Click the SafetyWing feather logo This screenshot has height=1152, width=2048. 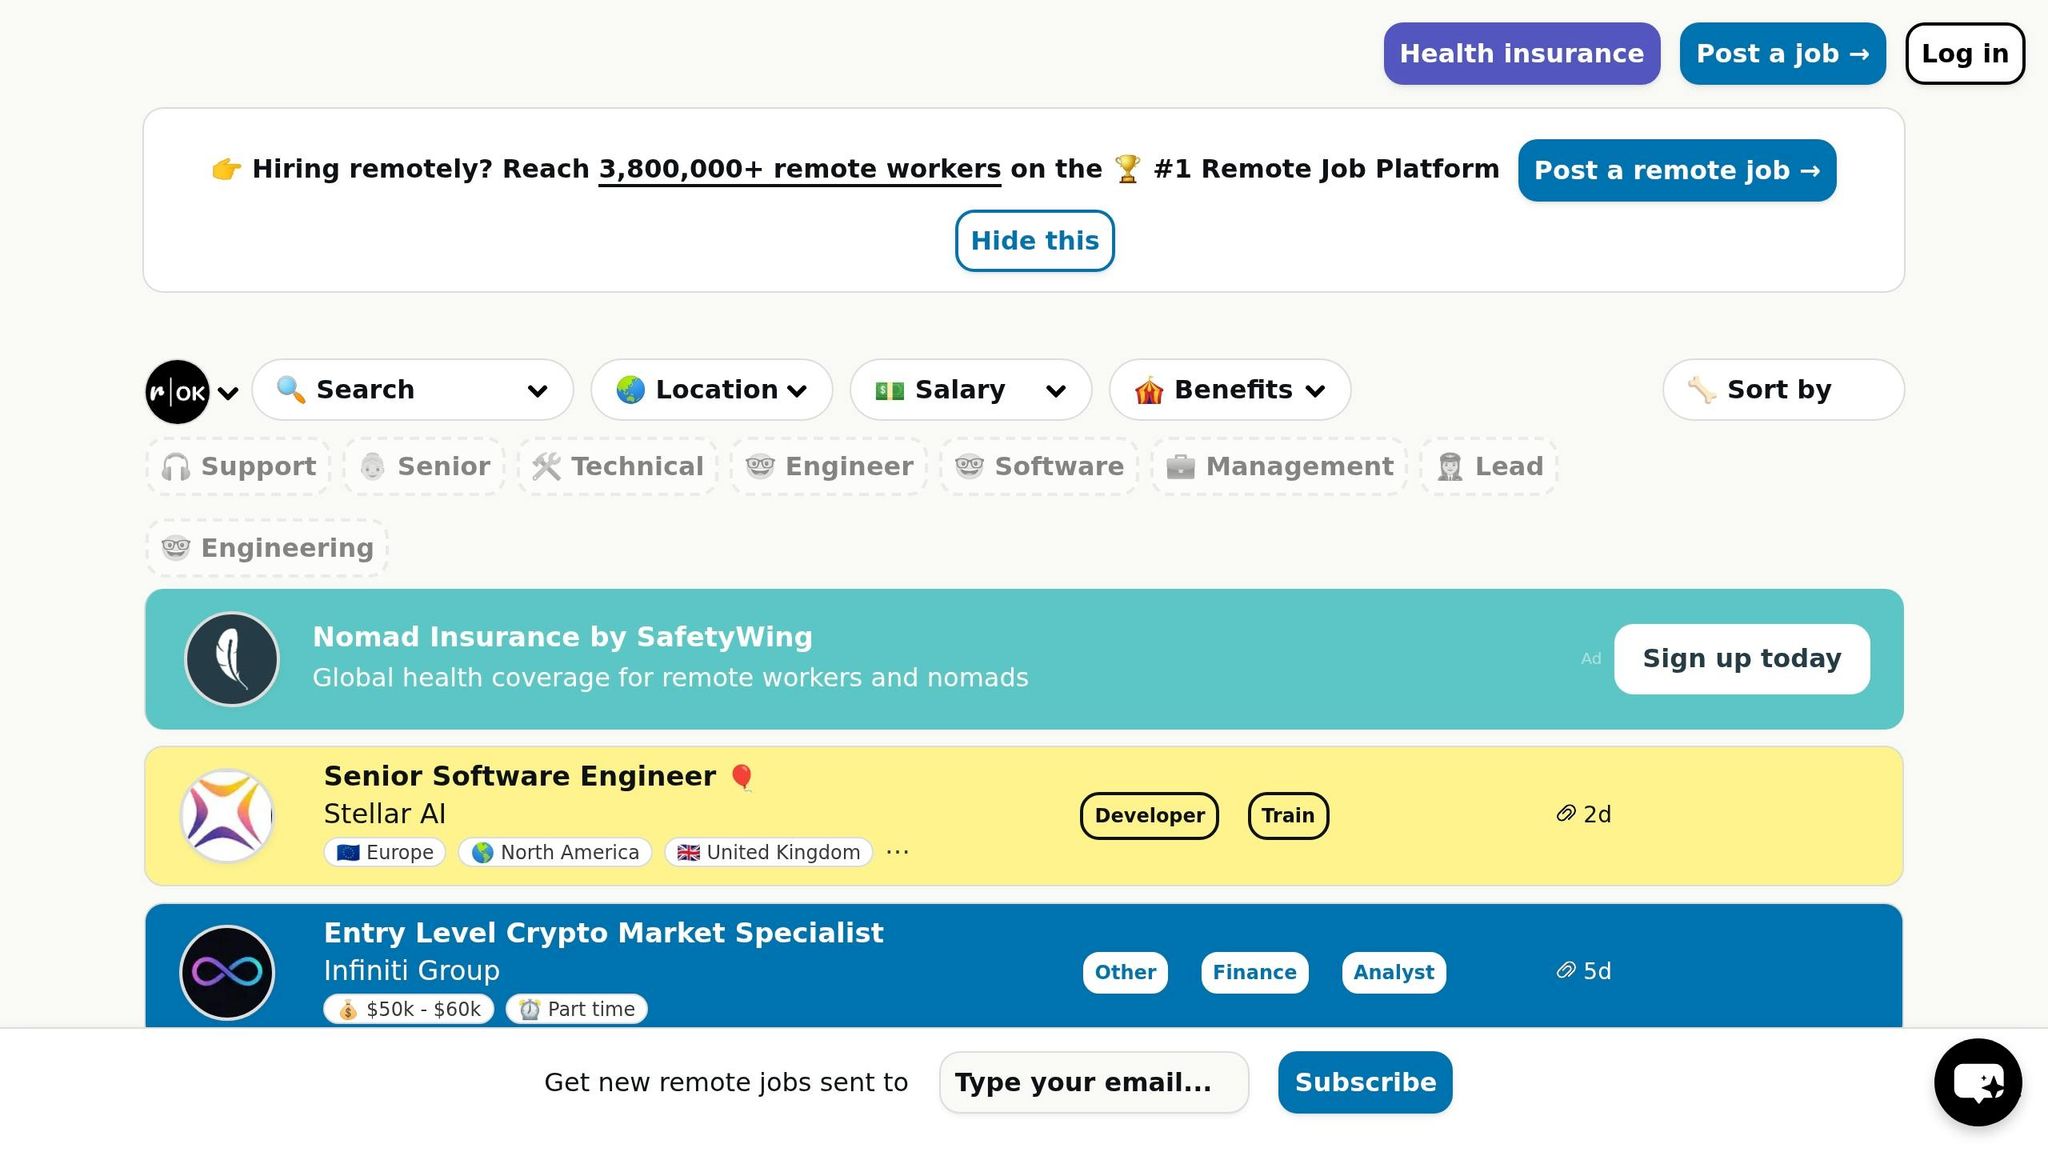click(x=232, y=659)
